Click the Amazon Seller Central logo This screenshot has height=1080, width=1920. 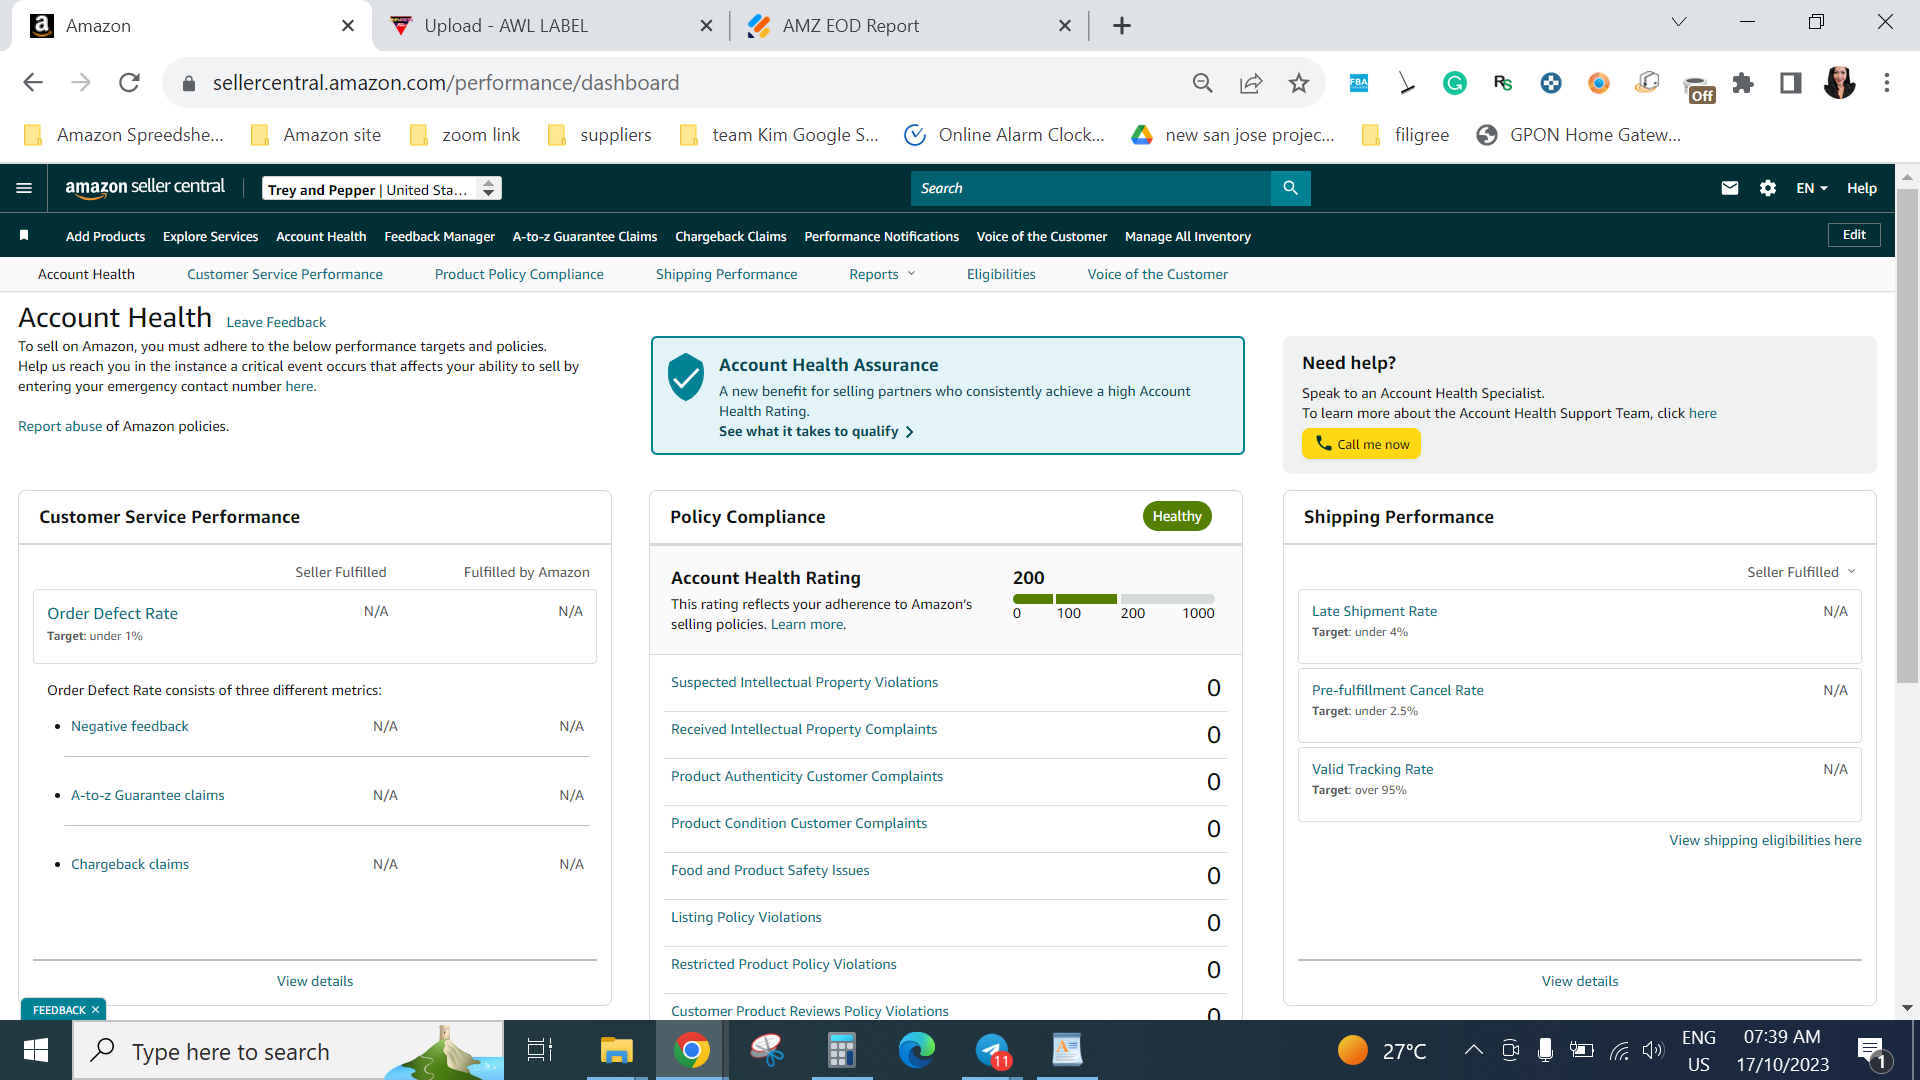[x=145, y=187]
